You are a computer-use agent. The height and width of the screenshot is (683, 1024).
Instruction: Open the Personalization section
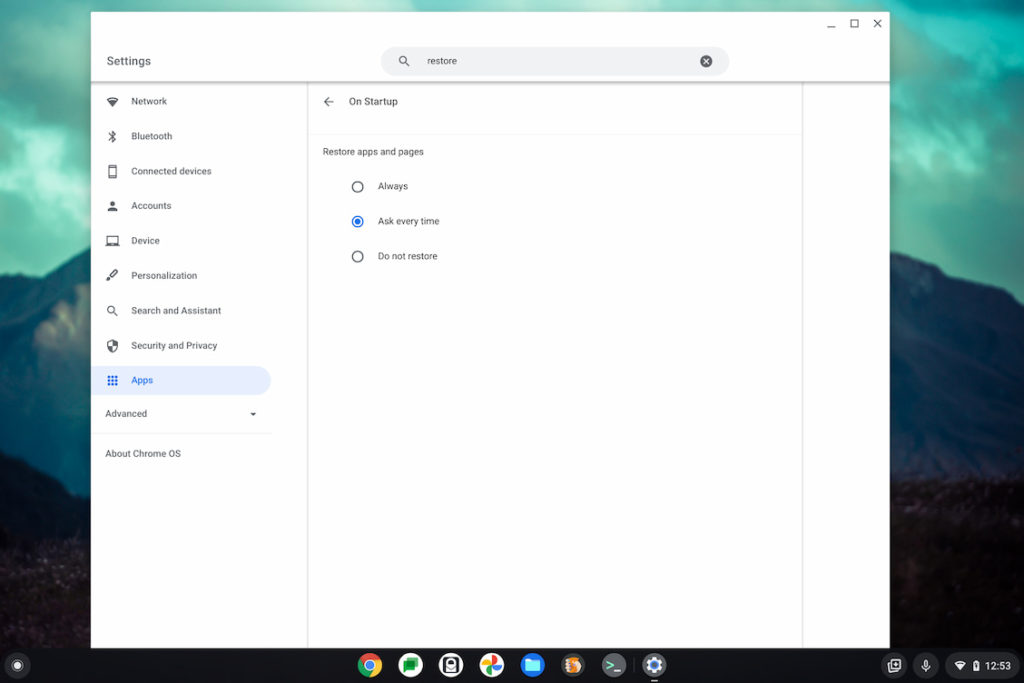click(181, 276)
